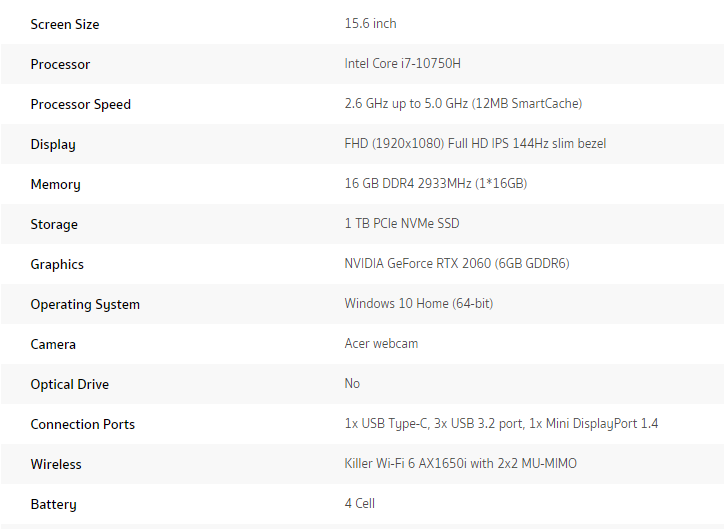Select the Connection Ports value text
Image resolution: width=724 pixels, height=529 pixels.
501,424
